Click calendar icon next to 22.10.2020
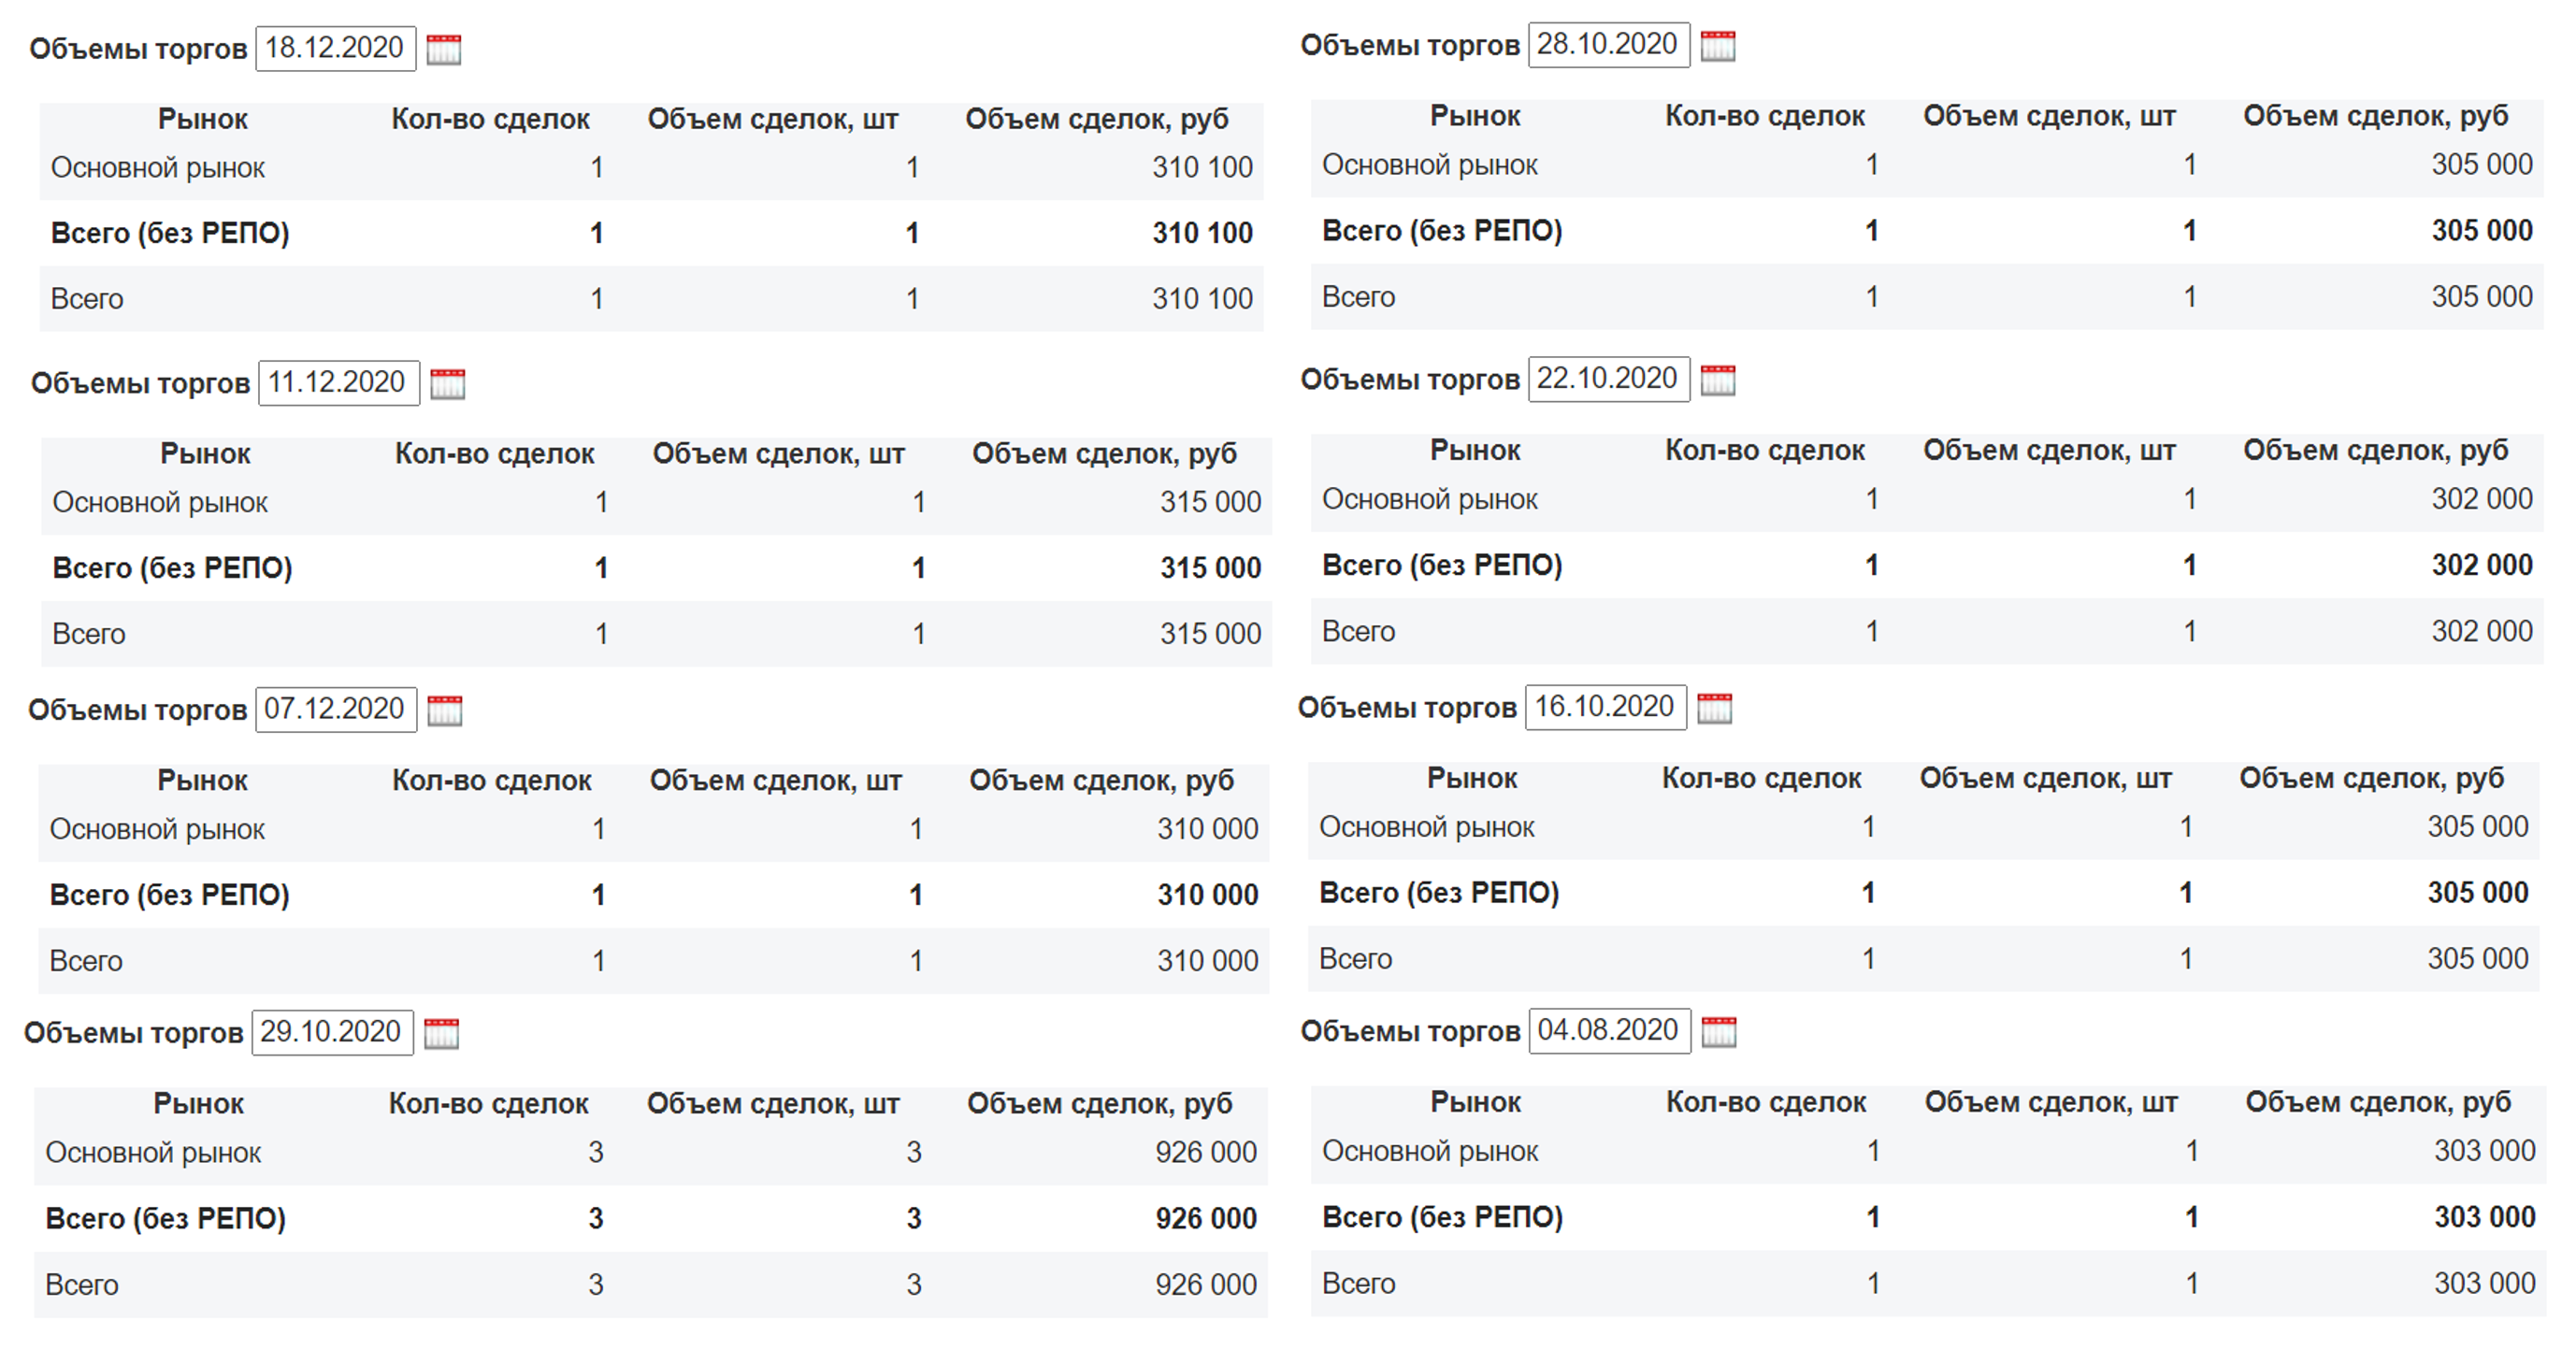Image resolution: width=2576 pixels, height=1349 pixels. (x=1717, y=381)
